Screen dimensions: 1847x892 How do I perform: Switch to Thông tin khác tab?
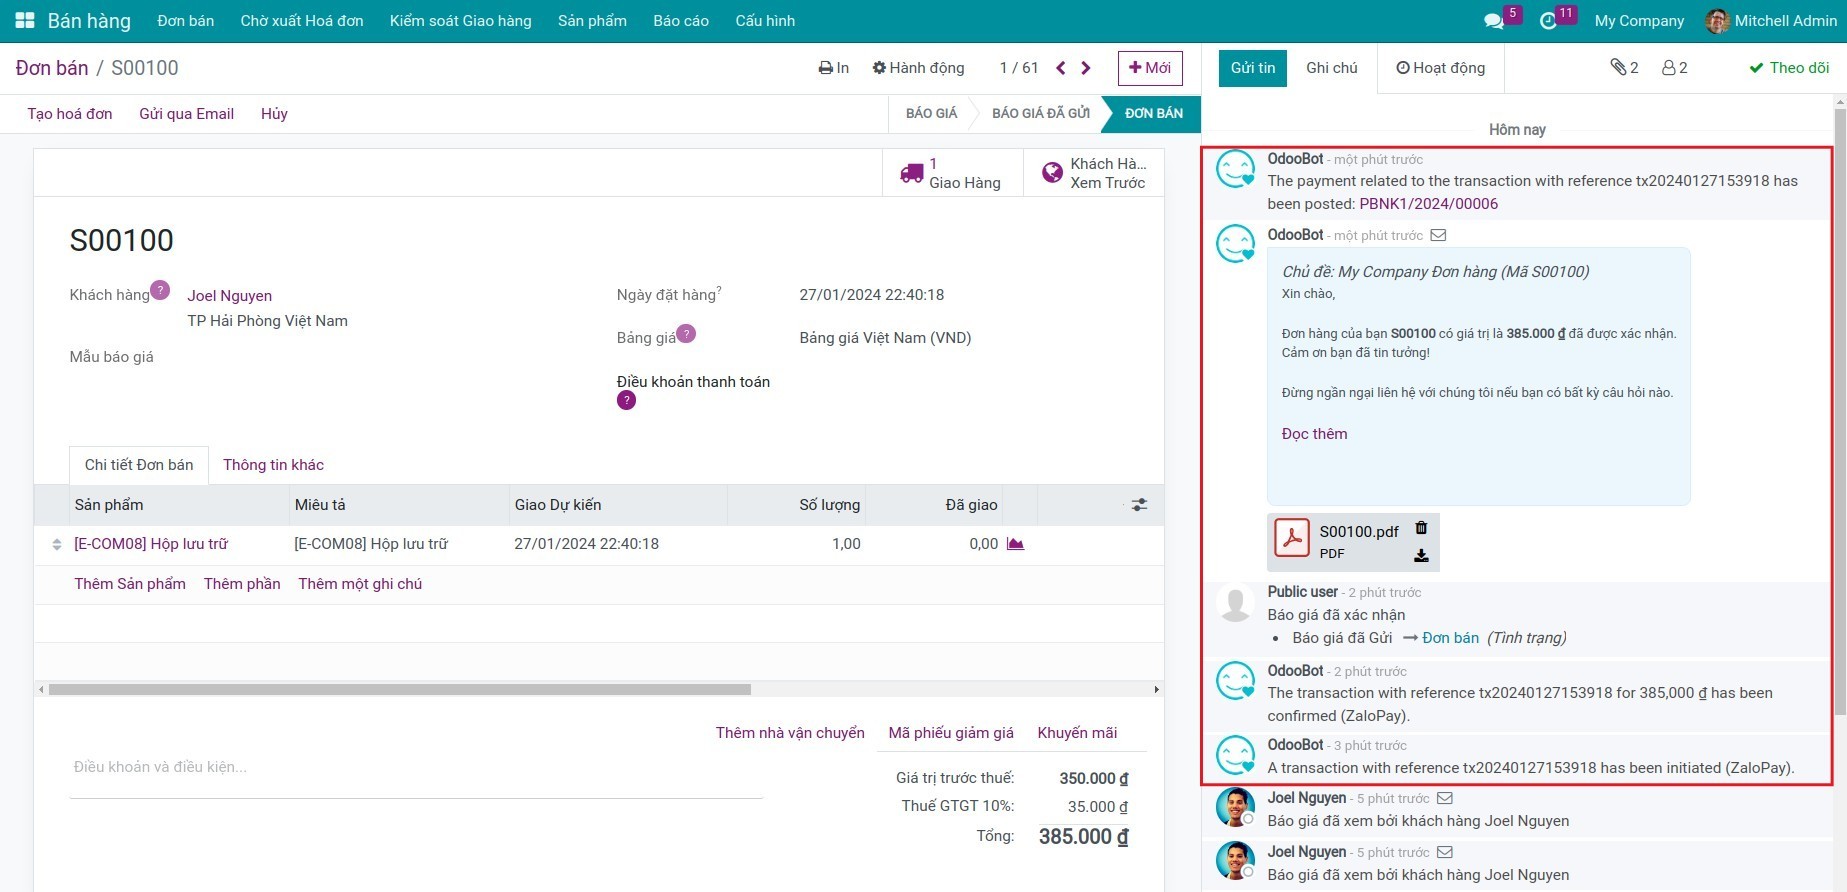pyautogui.click(x=273, y=465)
